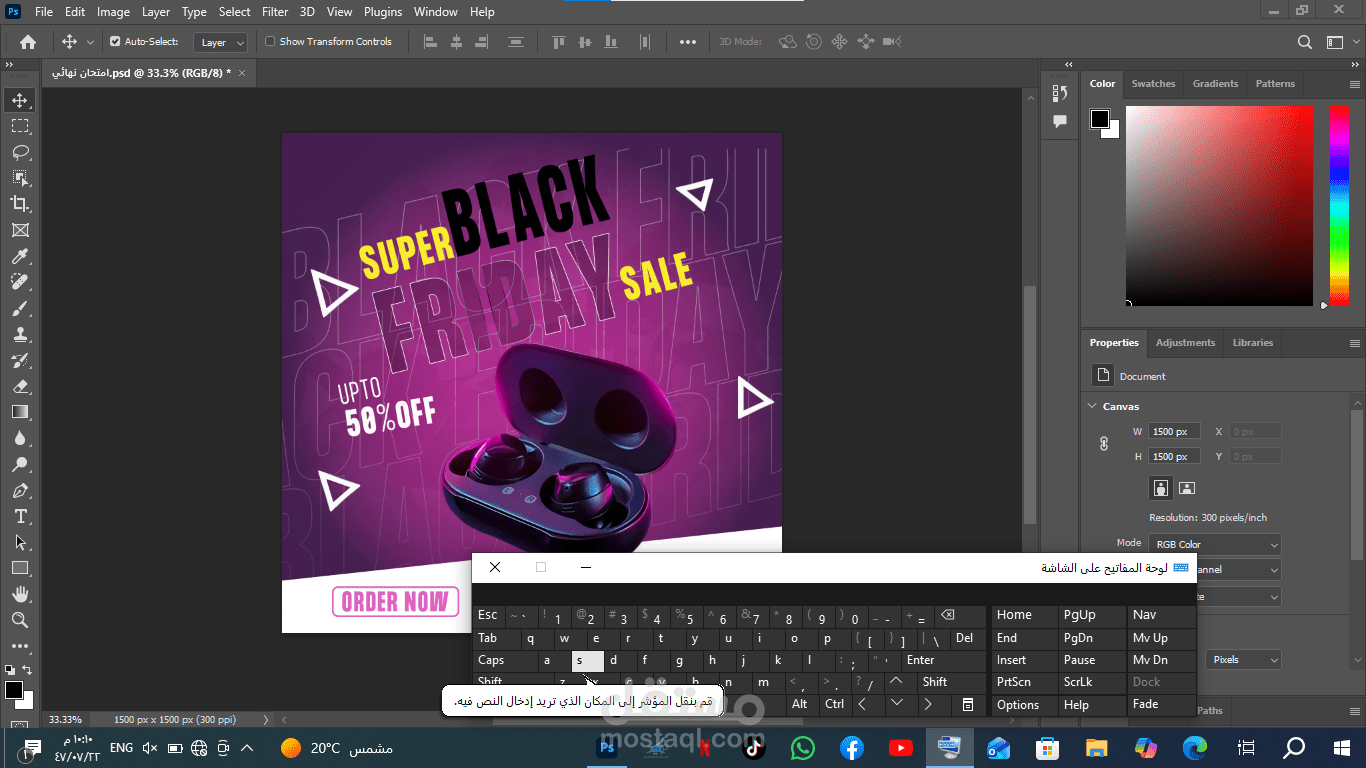Viewport: 1366px width, 768px height.
Task: Select the Horizontal Type tool
Action: click(x=20, y=516)
